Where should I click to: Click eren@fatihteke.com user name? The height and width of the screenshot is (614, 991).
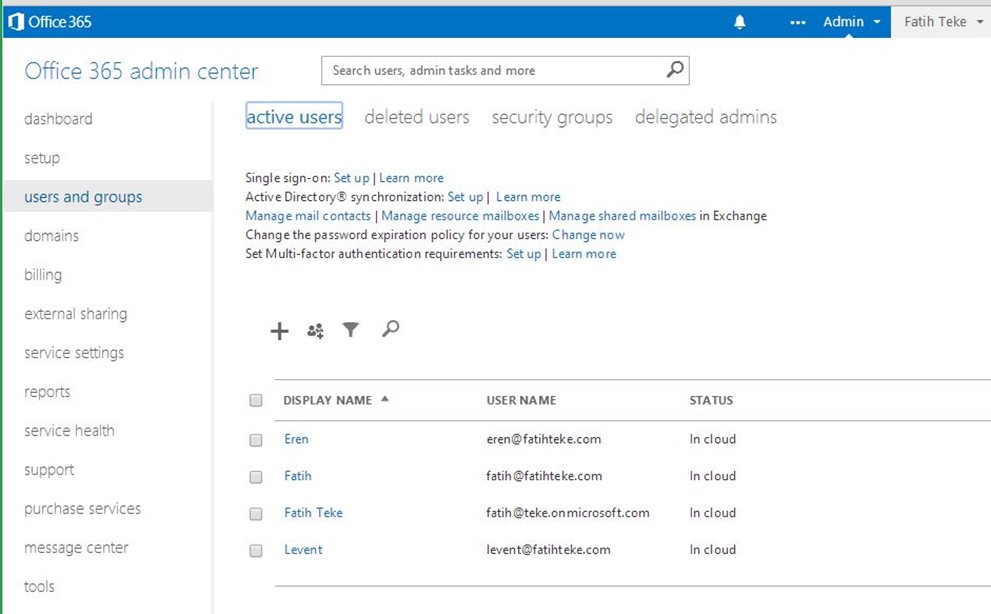click(x=544, y=439)
